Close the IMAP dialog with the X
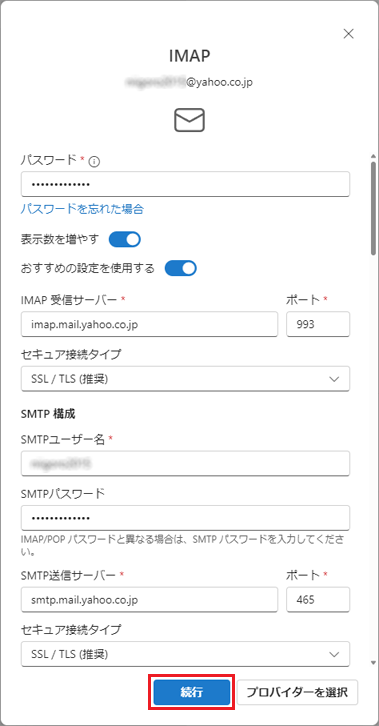Screen dimensions: 379x726 tap(348, 34)
